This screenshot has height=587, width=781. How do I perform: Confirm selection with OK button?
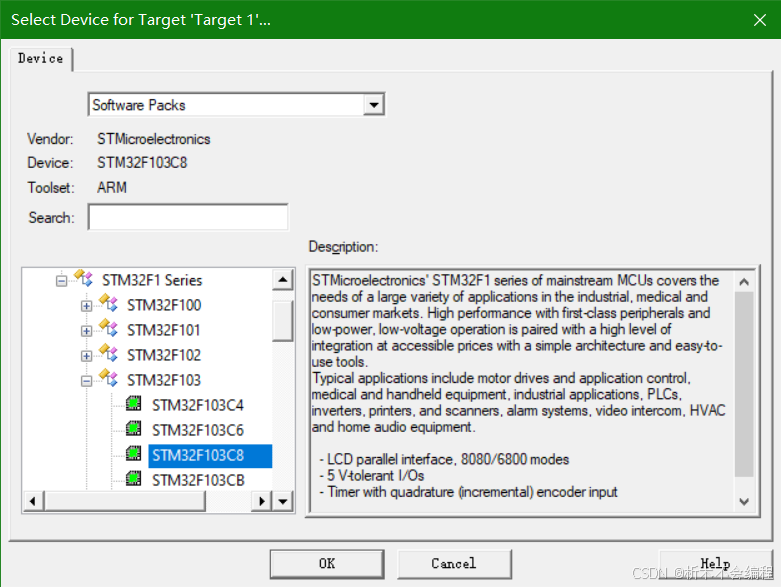(327, 564)
